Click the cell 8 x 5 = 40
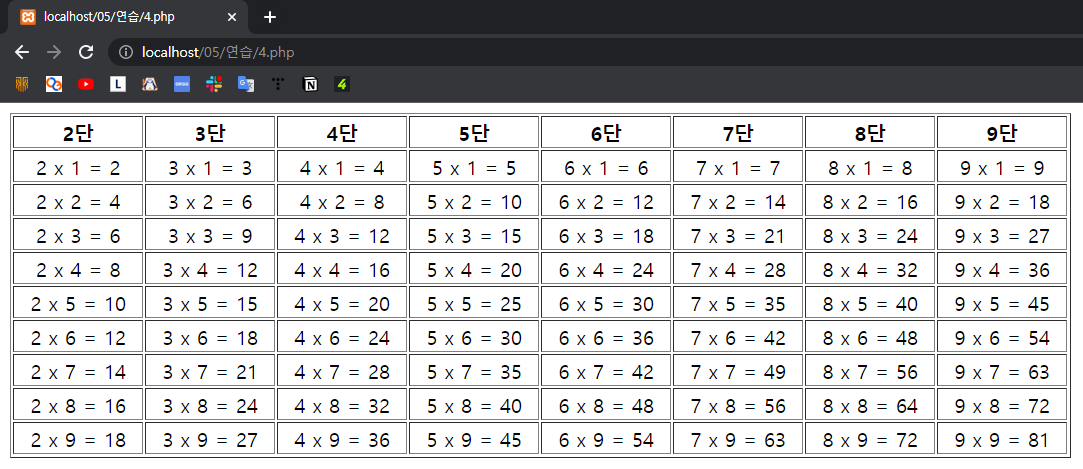The image size is (1083, 469). click(870, 303)
